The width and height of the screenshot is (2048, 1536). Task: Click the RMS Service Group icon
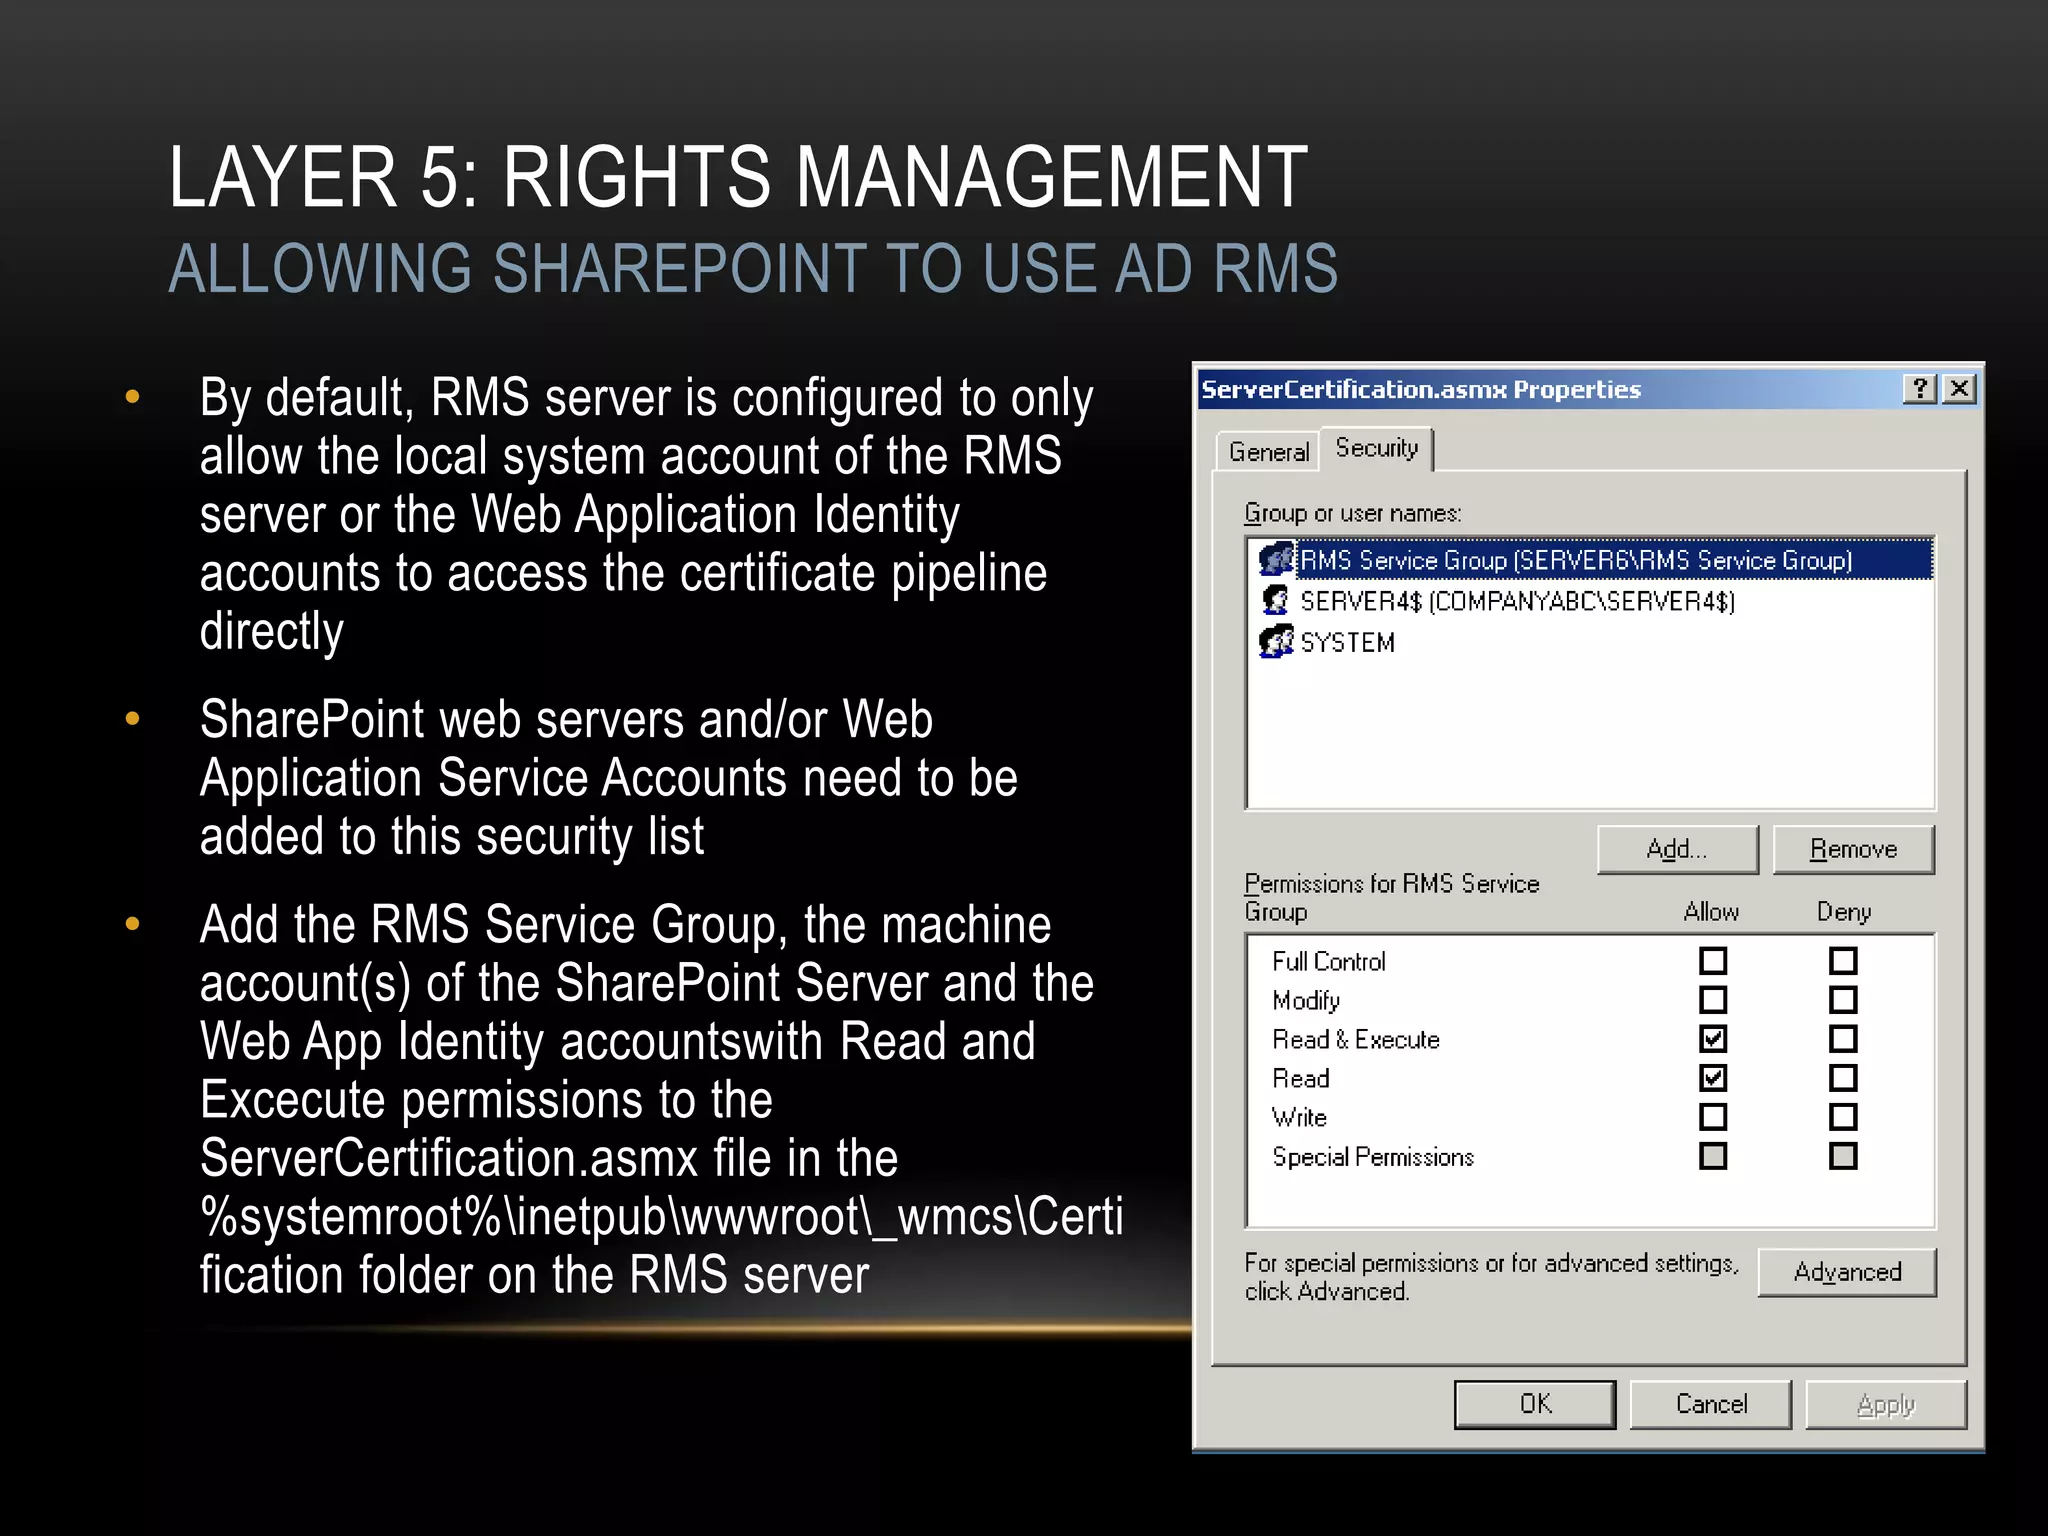pos(1277,560)
